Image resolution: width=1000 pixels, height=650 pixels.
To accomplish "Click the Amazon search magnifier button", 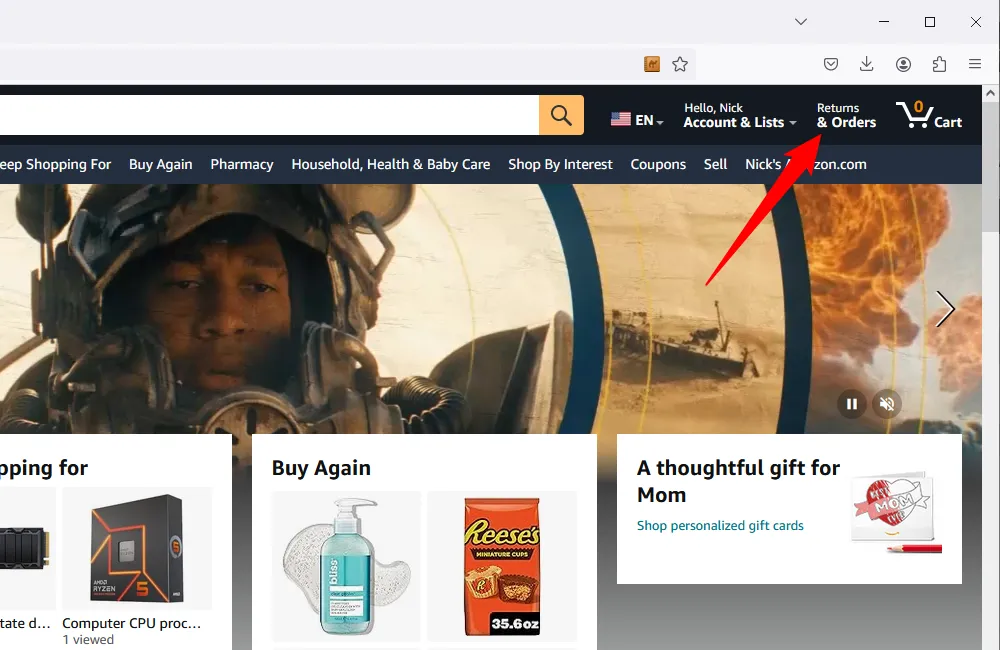I will [561, 115].
